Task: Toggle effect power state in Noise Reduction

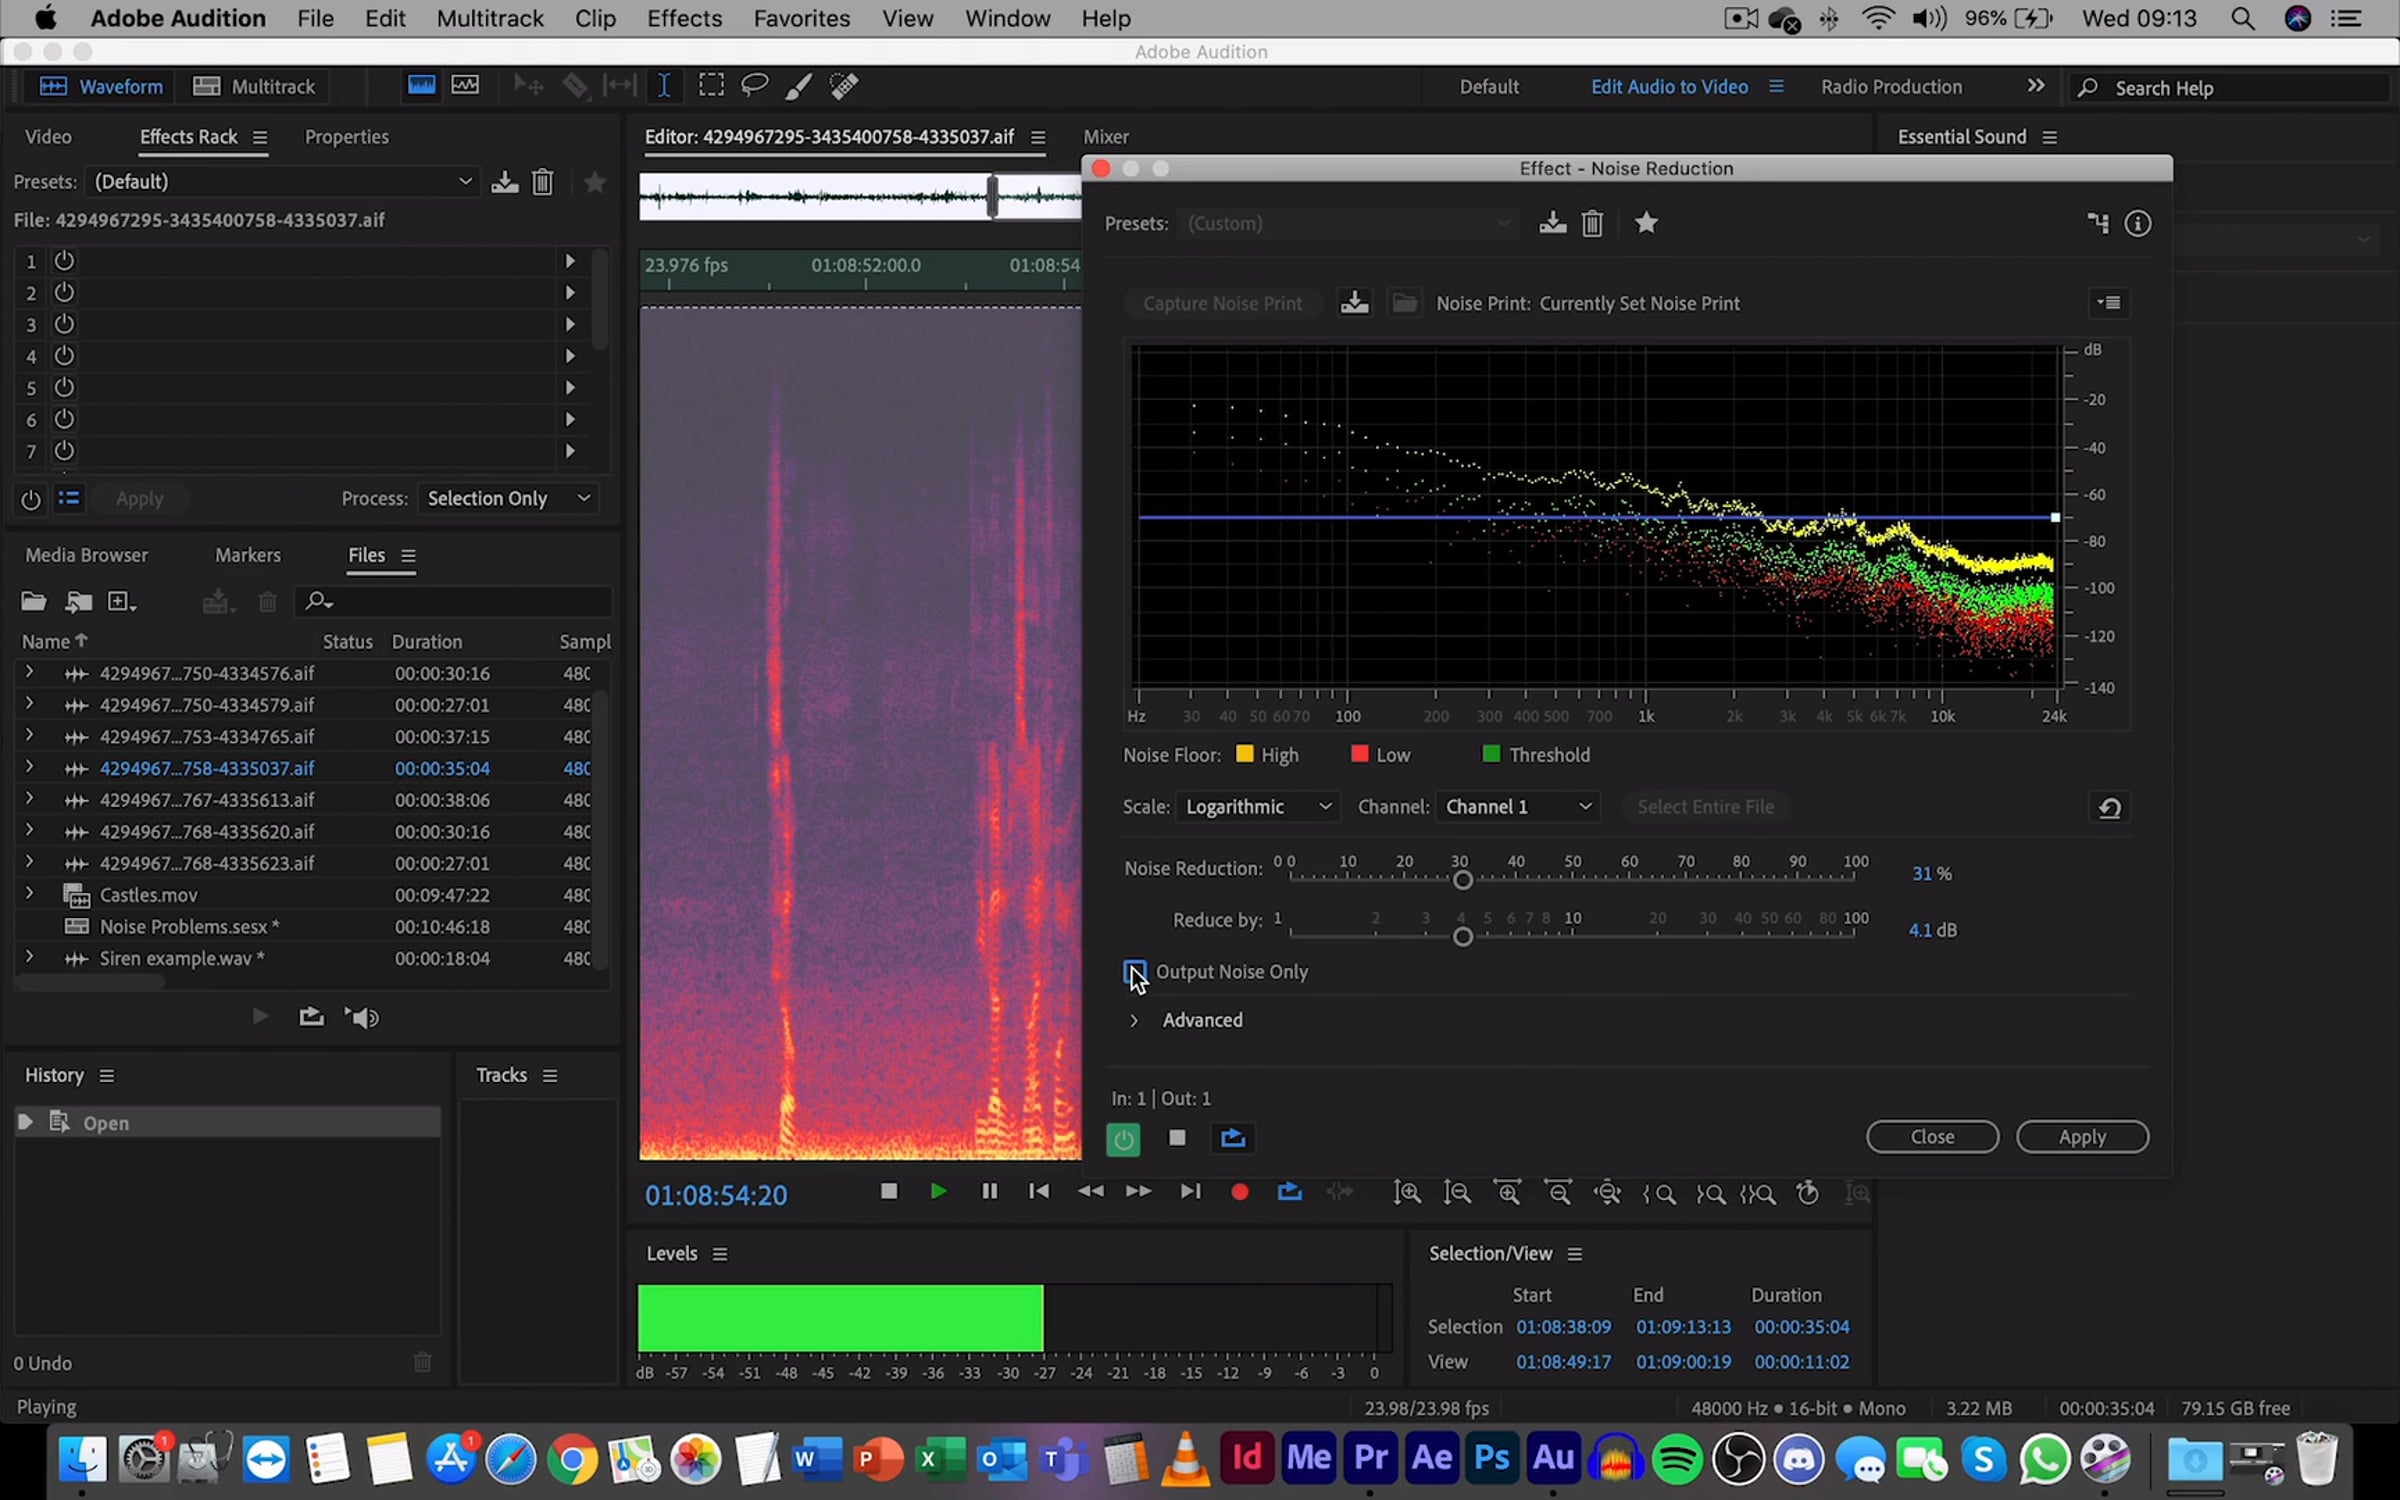Action: pyautogui.click(x=1123, y=1138)
